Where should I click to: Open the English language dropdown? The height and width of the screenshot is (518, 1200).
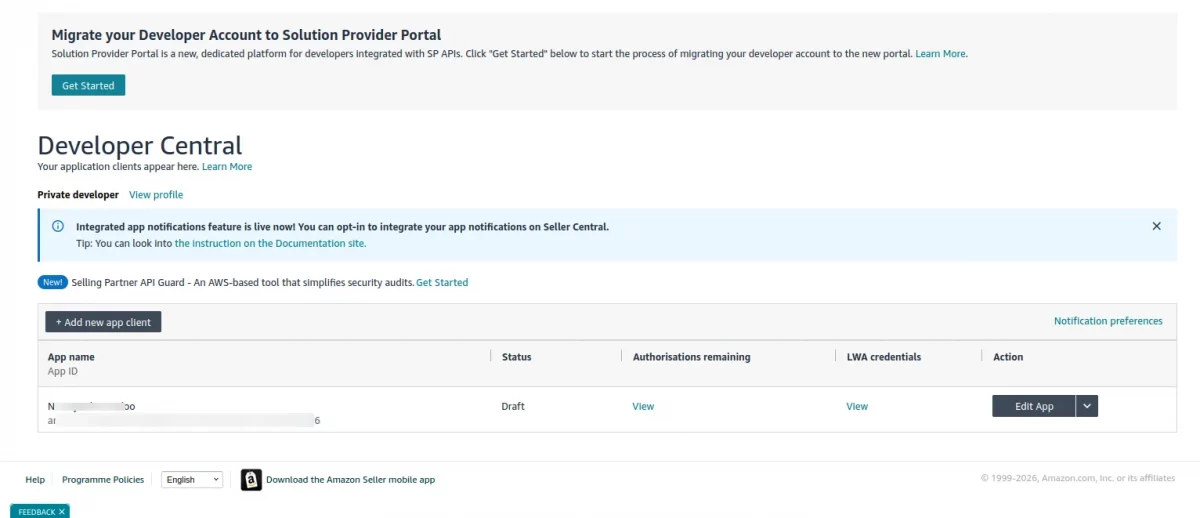coord(192,480)
